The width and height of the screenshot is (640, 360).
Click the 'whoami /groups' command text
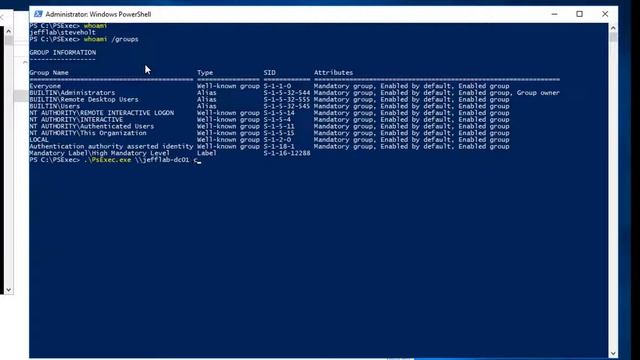coord(111,39)
